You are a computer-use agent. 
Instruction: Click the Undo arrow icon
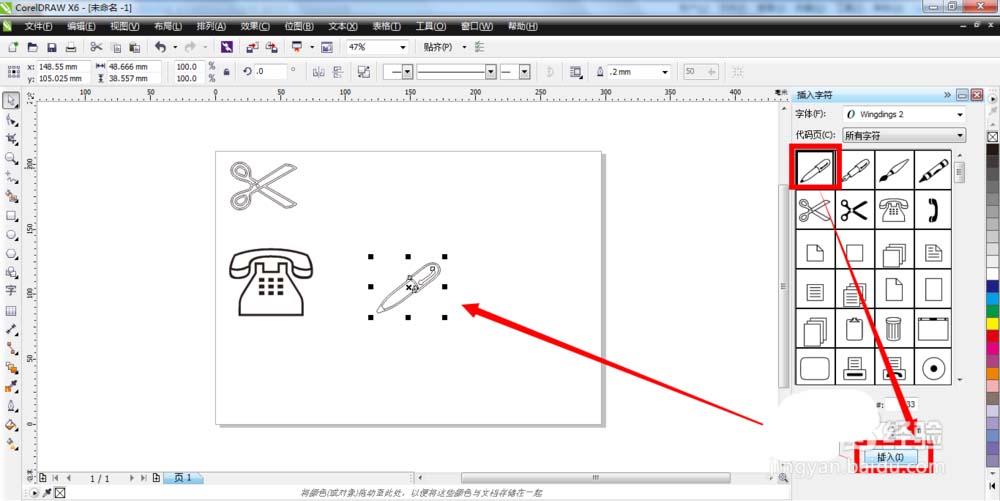pyautogui.click(x=160, y=47)
